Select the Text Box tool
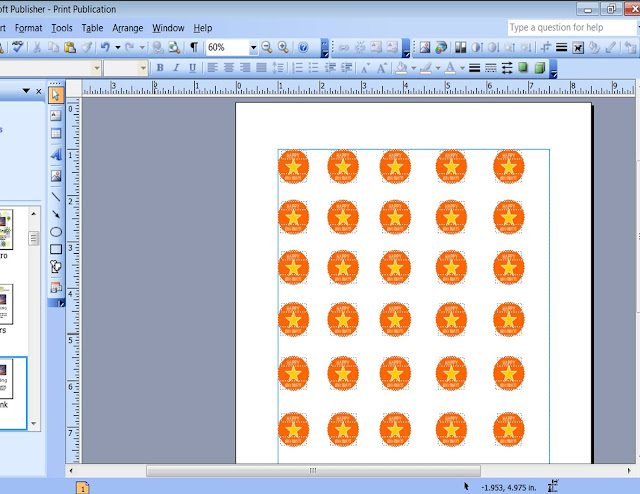The height and width of the screenshot is (494, 640). (56, 116)
